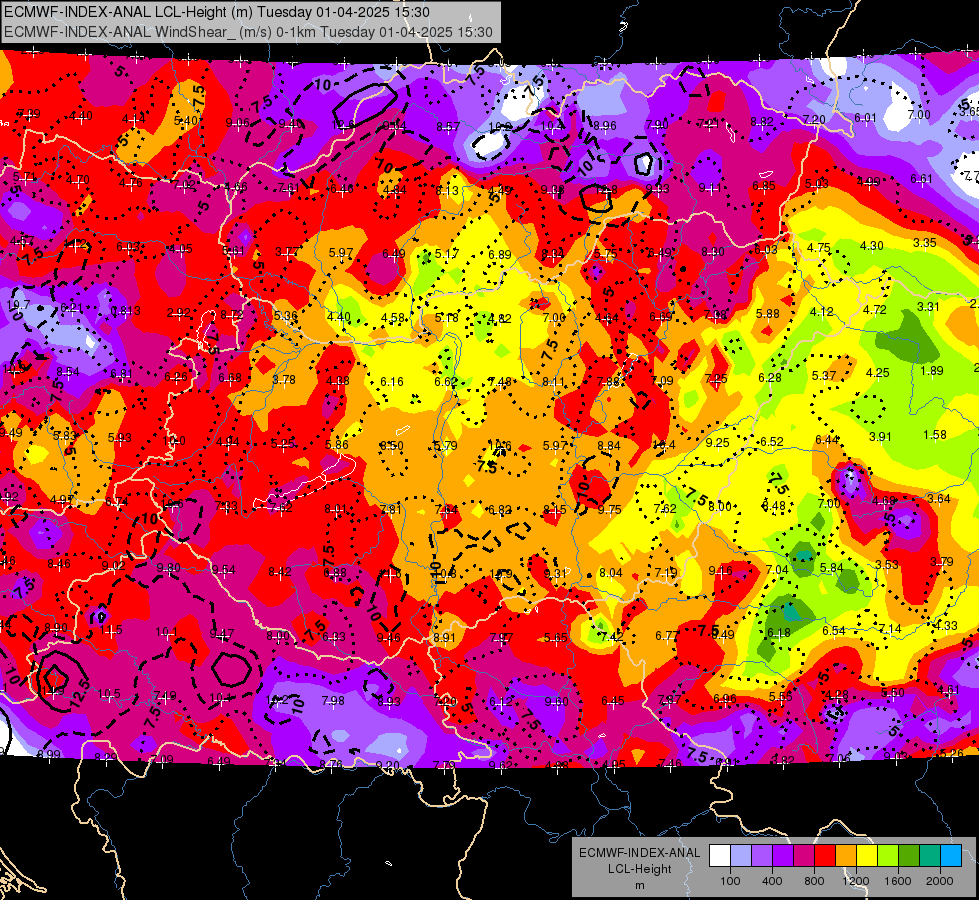979x900 pixels.
Task: Click the legend label '100'
Action: [730, 881]
